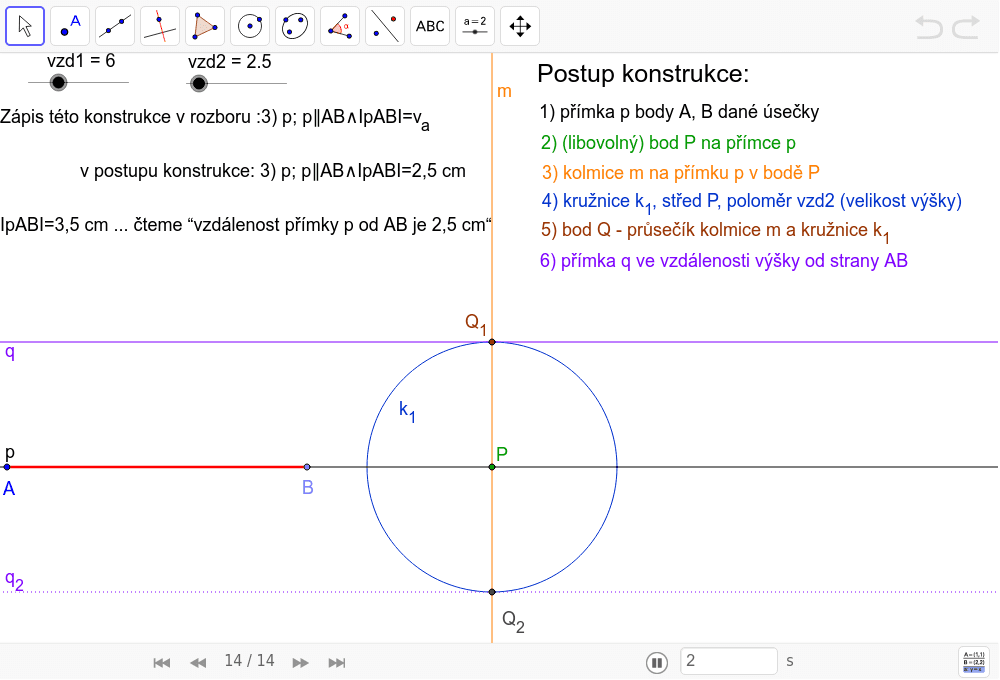Click step '5) bod Q - průsečík kolmice'
Screen dimensions: 1000x680
click(x=716, y=232)
